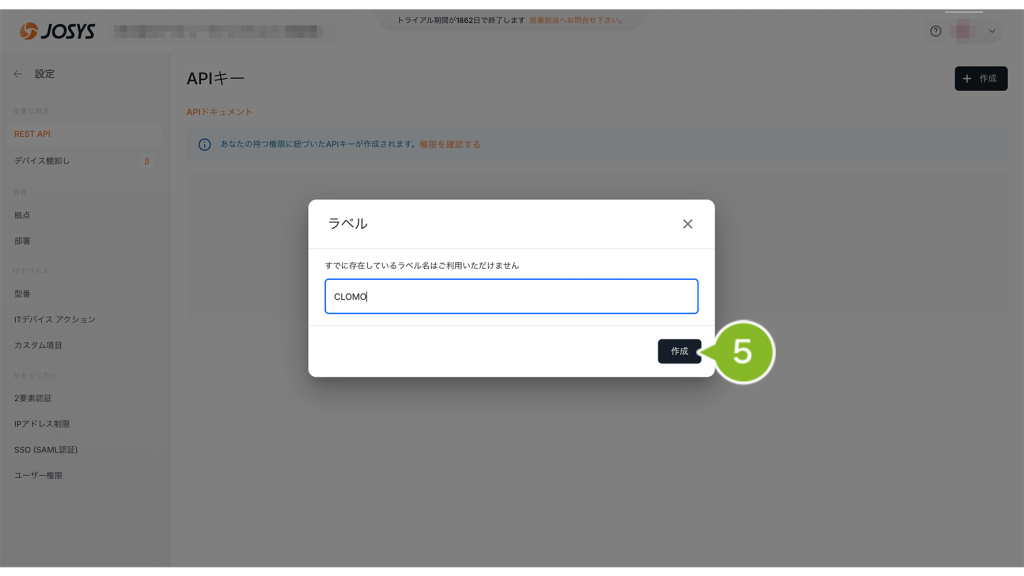Select REST API in the sidebar

(x=32, y=134)
